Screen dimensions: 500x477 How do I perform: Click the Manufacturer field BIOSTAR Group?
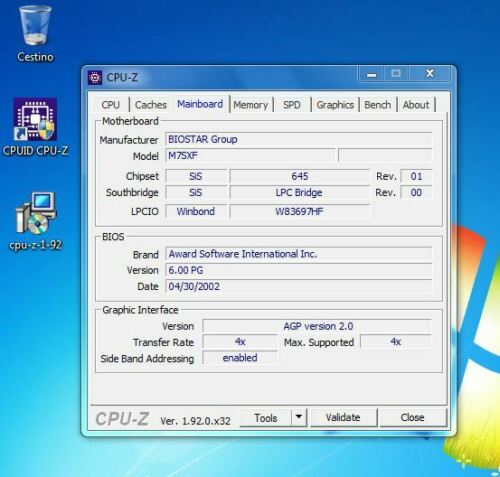click(x=299, y=139)
